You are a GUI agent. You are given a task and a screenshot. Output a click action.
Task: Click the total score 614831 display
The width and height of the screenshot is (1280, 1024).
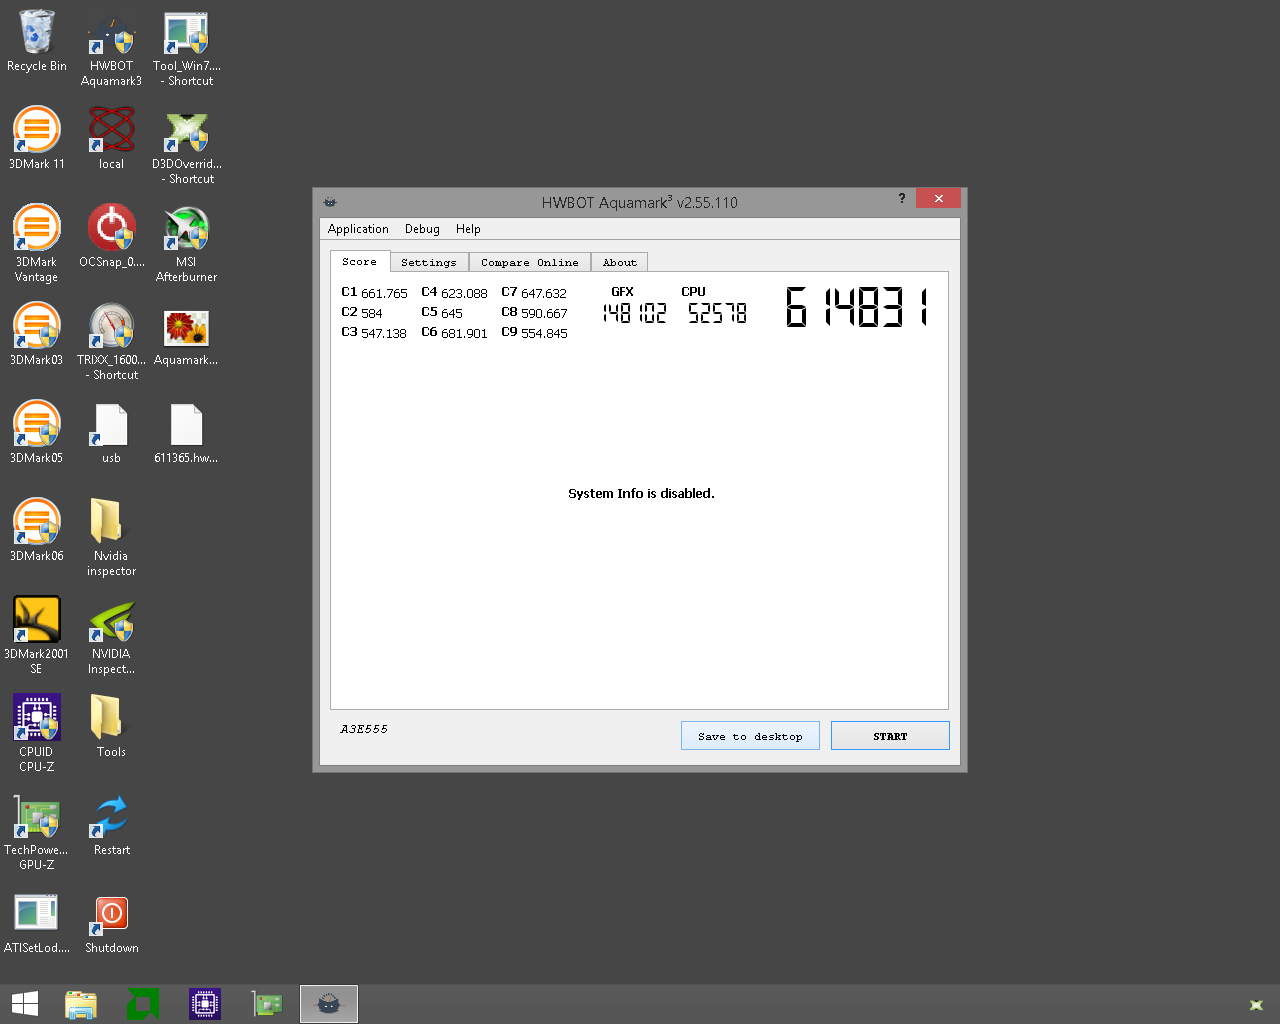point(857,307)
